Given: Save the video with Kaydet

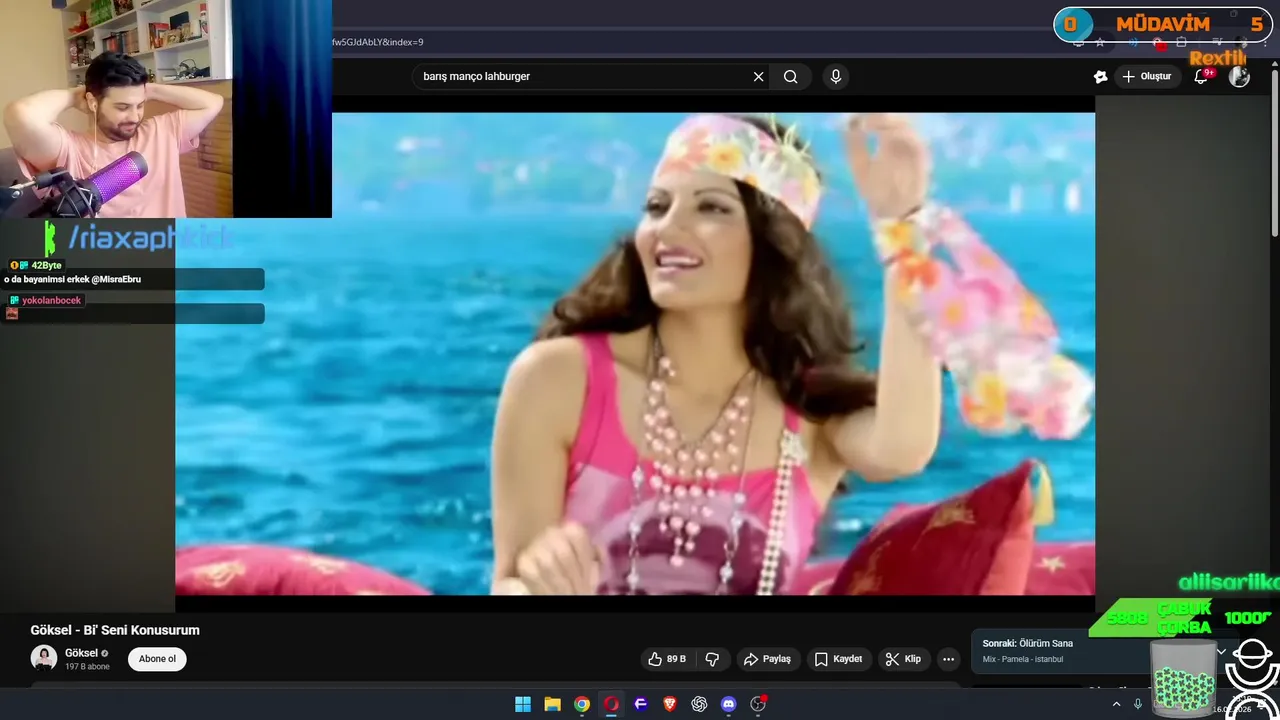Looking at the screenshot, I should (838, 659).
